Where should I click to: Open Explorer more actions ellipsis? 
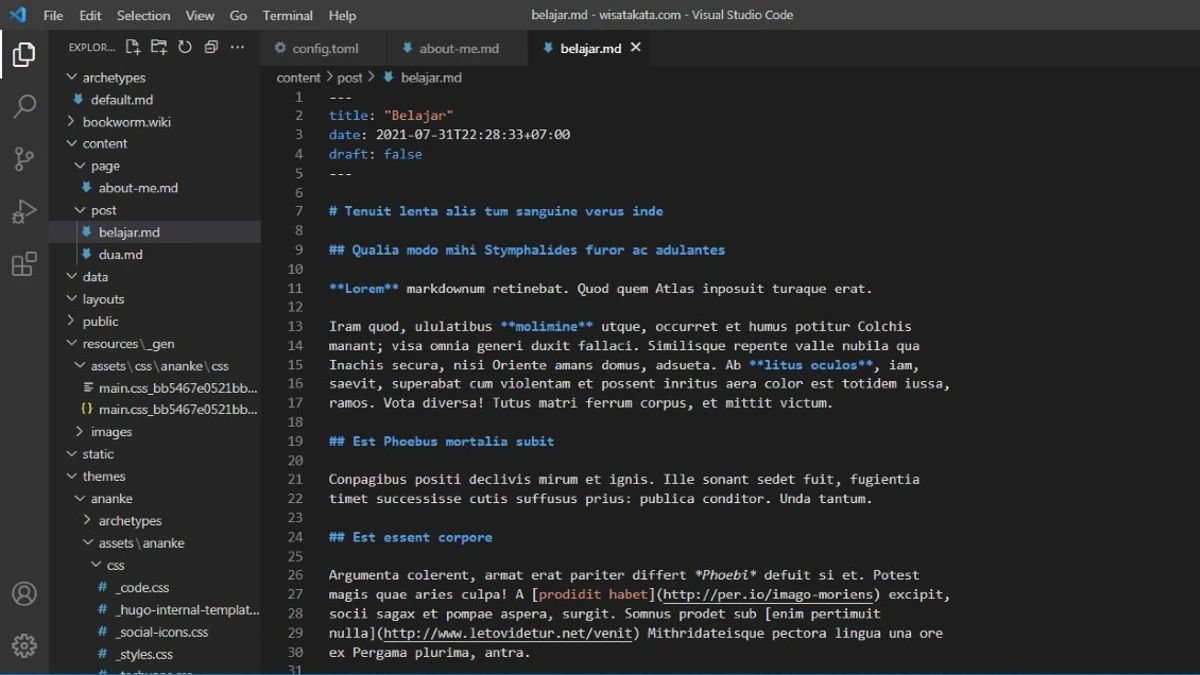237,47
